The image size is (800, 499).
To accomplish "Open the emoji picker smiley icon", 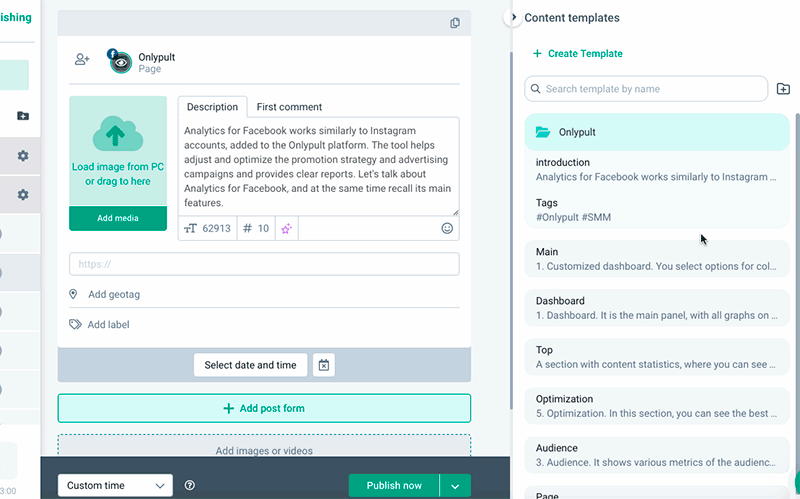I will pyautogui.click(x=447, y=229).
